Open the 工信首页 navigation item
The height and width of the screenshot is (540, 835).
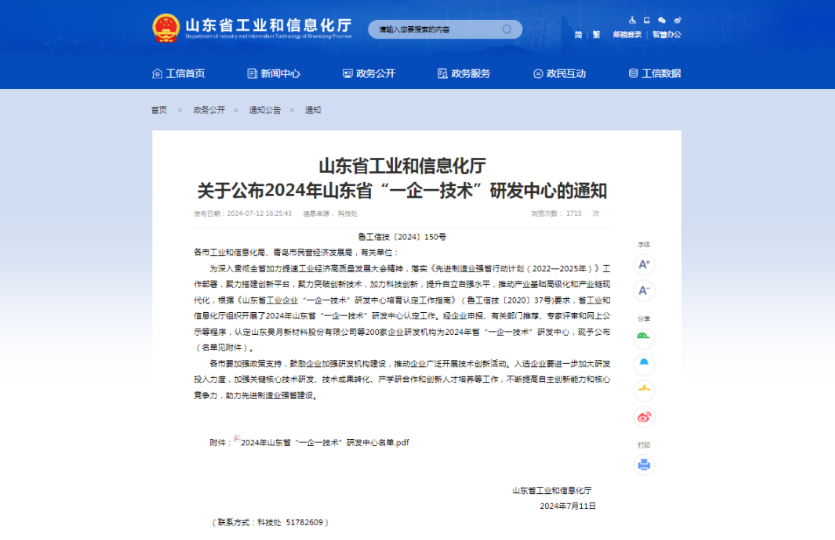click(x=178, y=73)
